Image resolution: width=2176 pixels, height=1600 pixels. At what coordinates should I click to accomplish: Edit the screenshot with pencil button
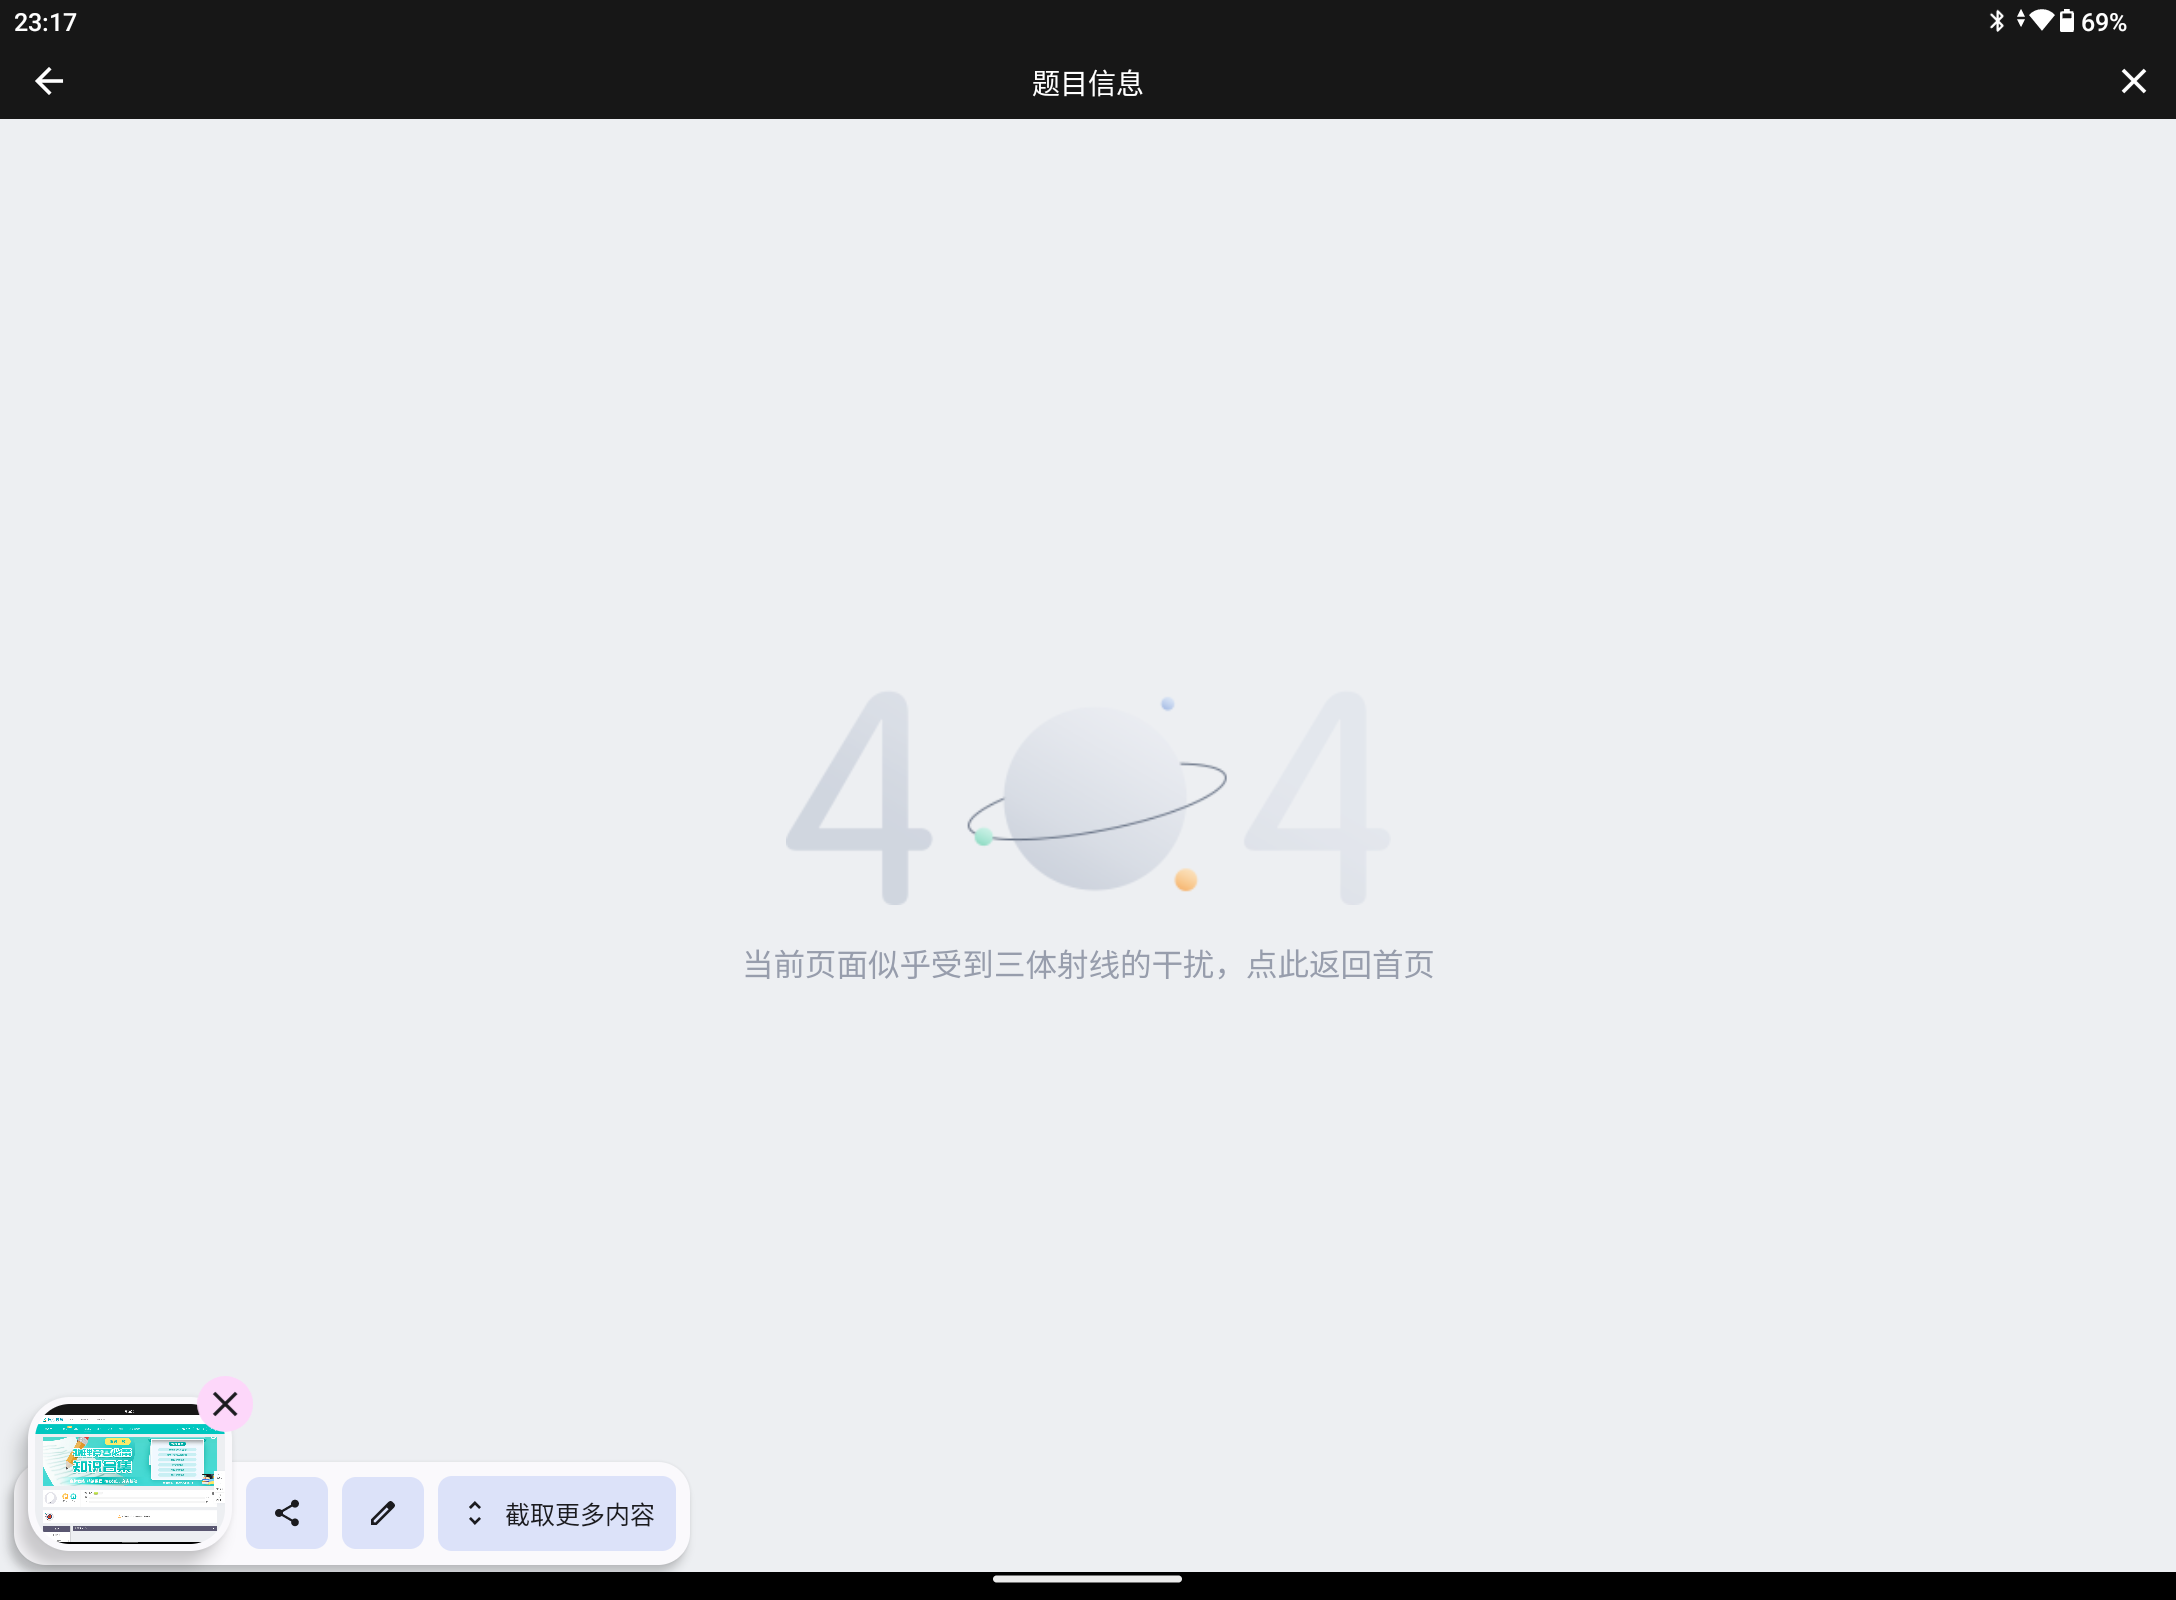[x=383, y=1513]
